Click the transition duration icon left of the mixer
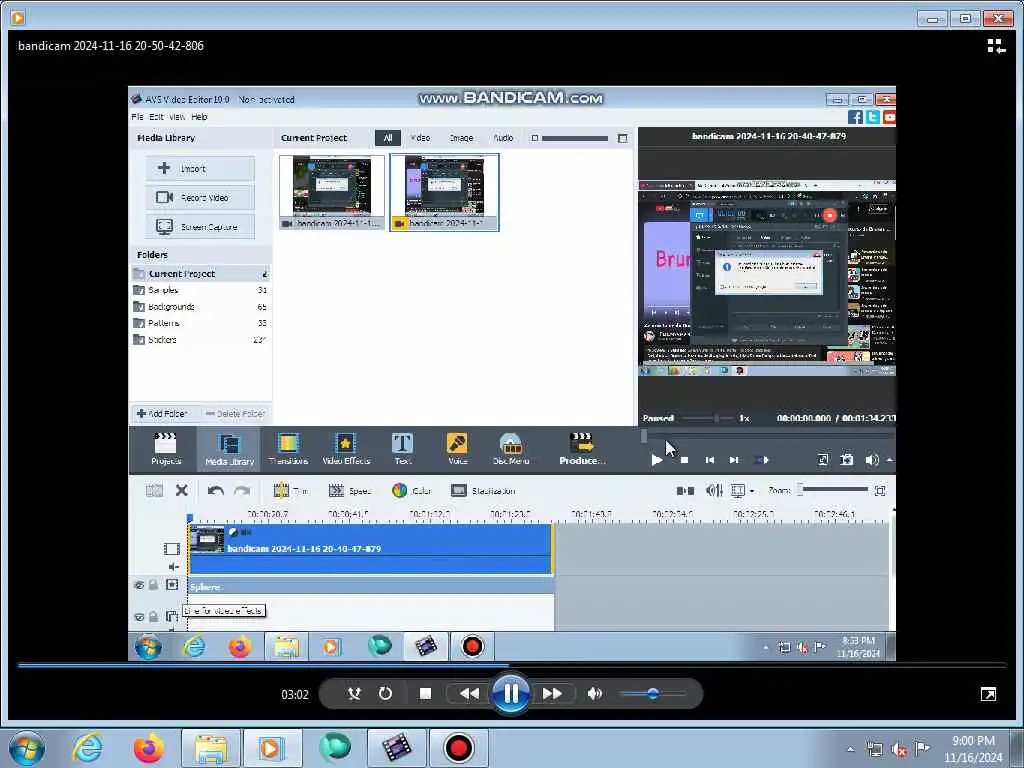Image resolution: width=1024 pixels, height=768 pixels. tap(685, 490)
